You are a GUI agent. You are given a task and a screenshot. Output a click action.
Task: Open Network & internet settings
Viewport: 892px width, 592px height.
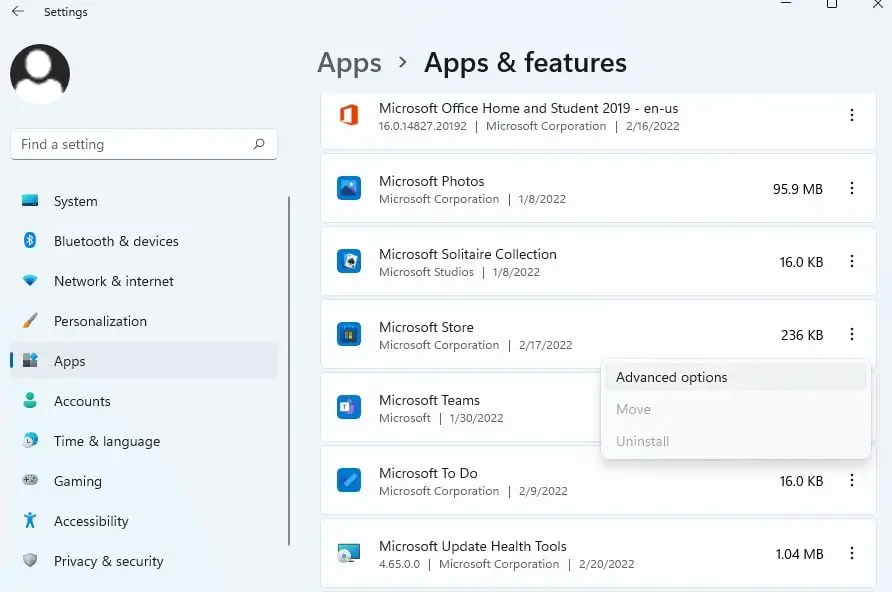pos(144,280)
